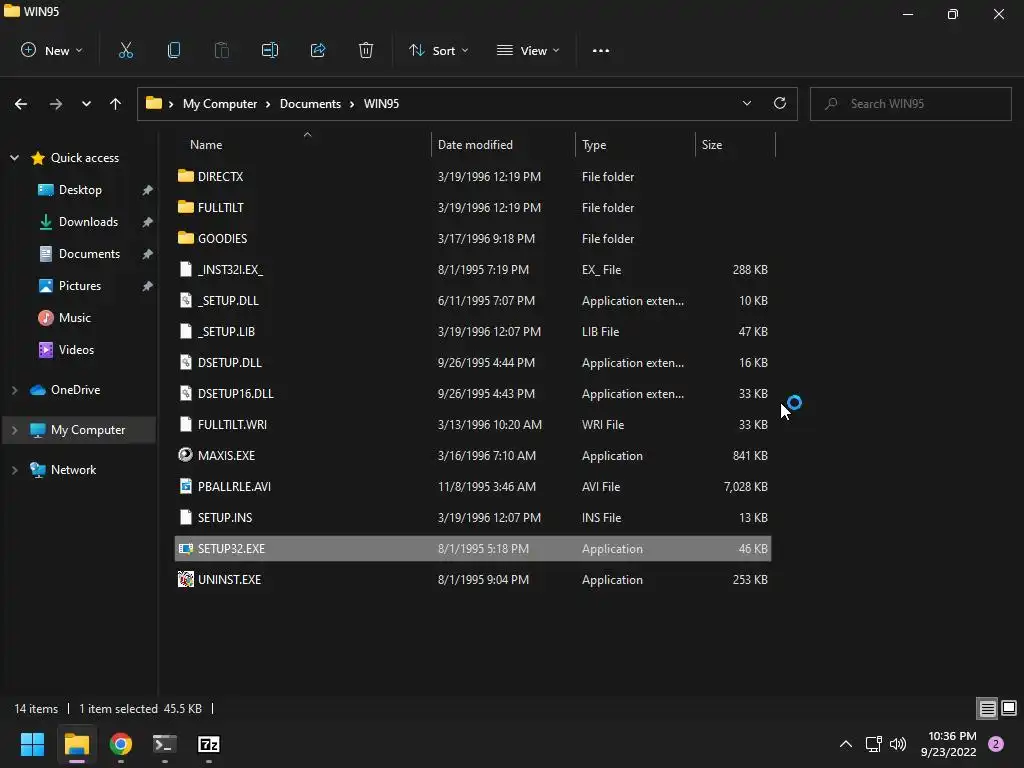Switch to large thumbnails view icon
Viewport: 1024px width, 768px height.
pos(1009,708)
